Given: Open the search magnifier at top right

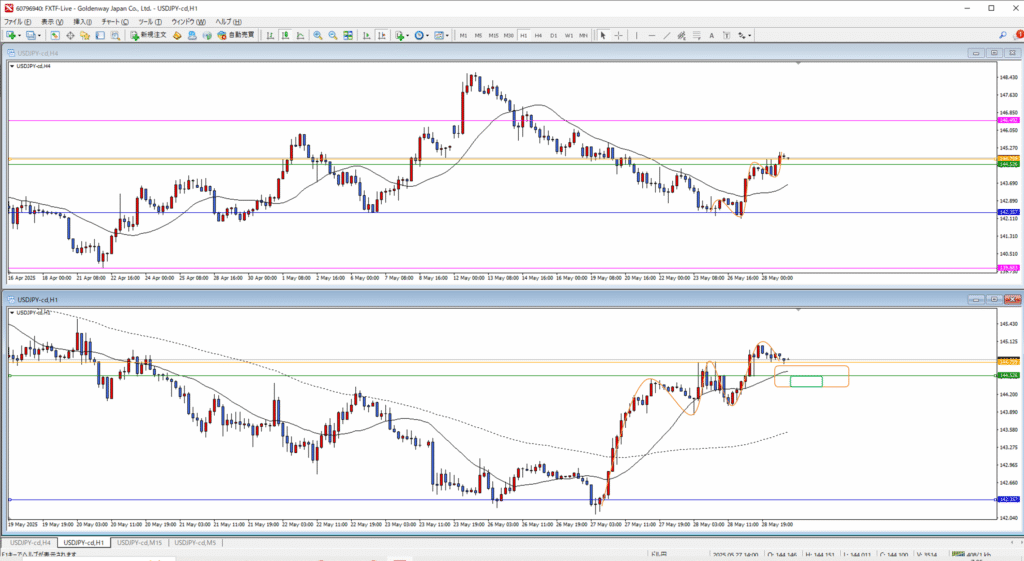Looking at the screenshot, I should (x=1003, y=35).
